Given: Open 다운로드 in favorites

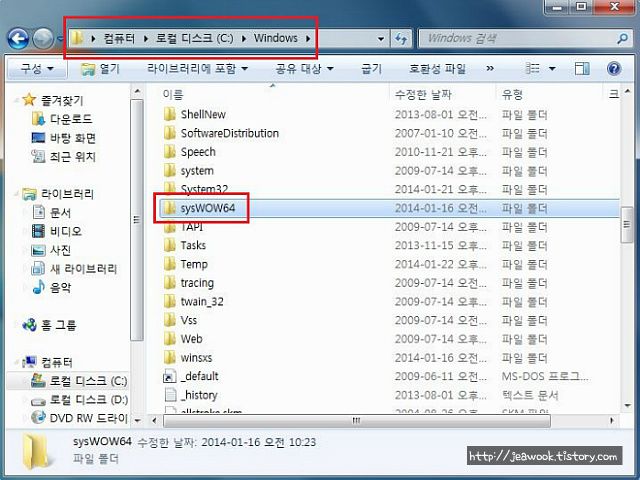Looking at the screenshot, I should coord(71,119).
